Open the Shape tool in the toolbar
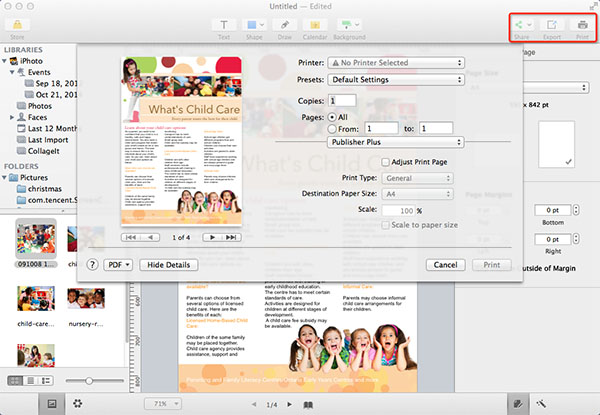 (x=253, y=24)
